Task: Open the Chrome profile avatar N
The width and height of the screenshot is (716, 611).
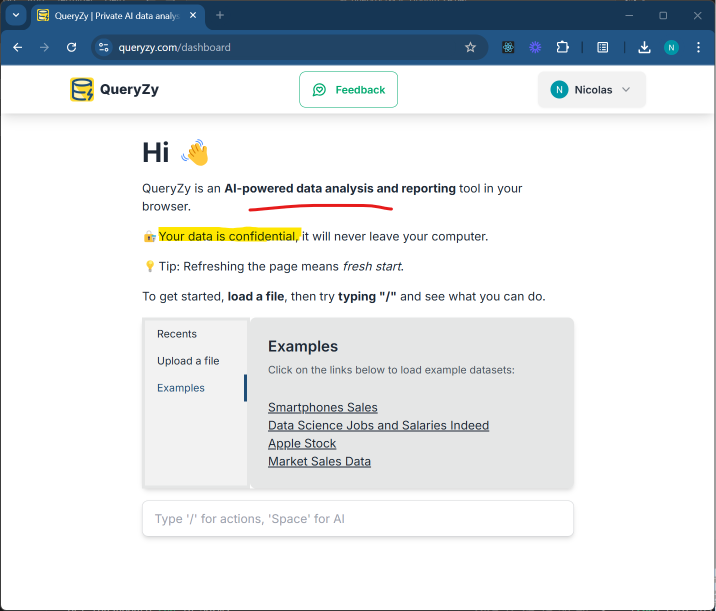Action: pyautogui.click(x=671, y=47)
